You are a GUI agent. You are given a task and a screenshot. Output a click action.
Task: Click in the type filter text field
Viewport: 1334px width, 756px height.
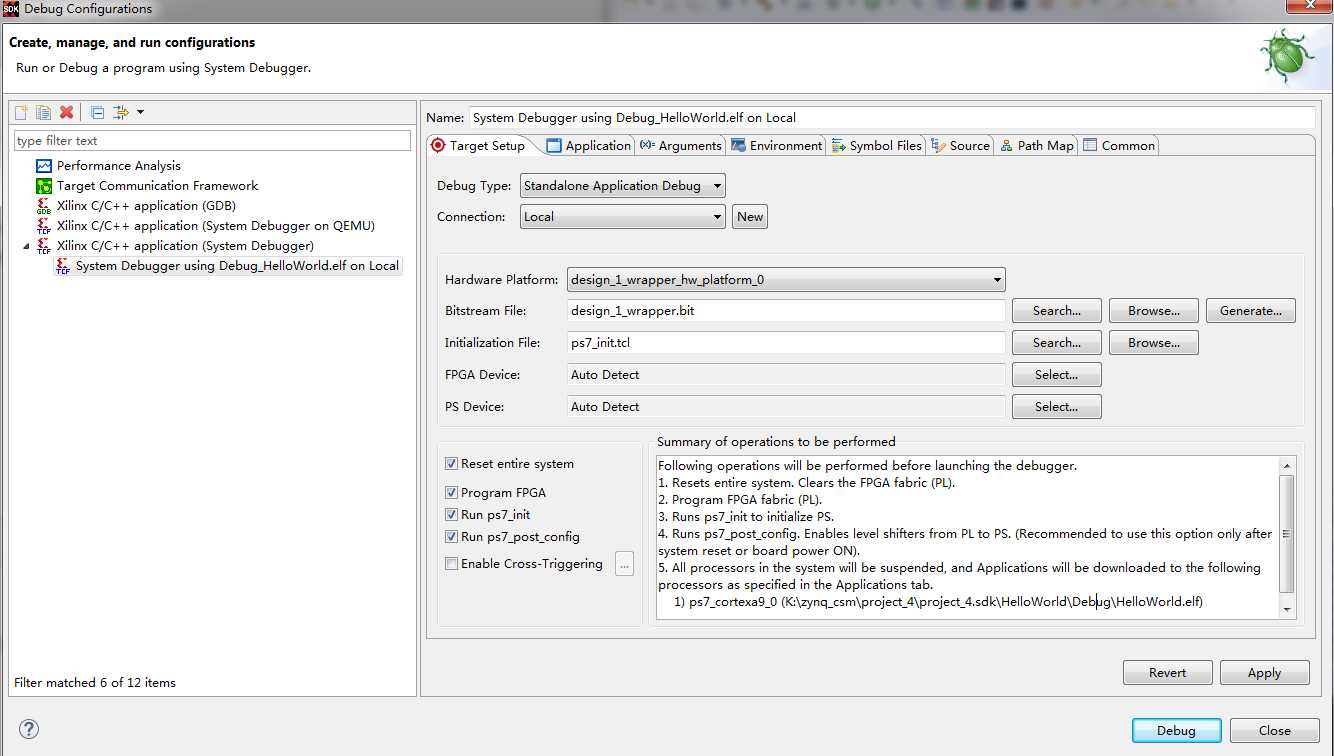click(213, 141)
